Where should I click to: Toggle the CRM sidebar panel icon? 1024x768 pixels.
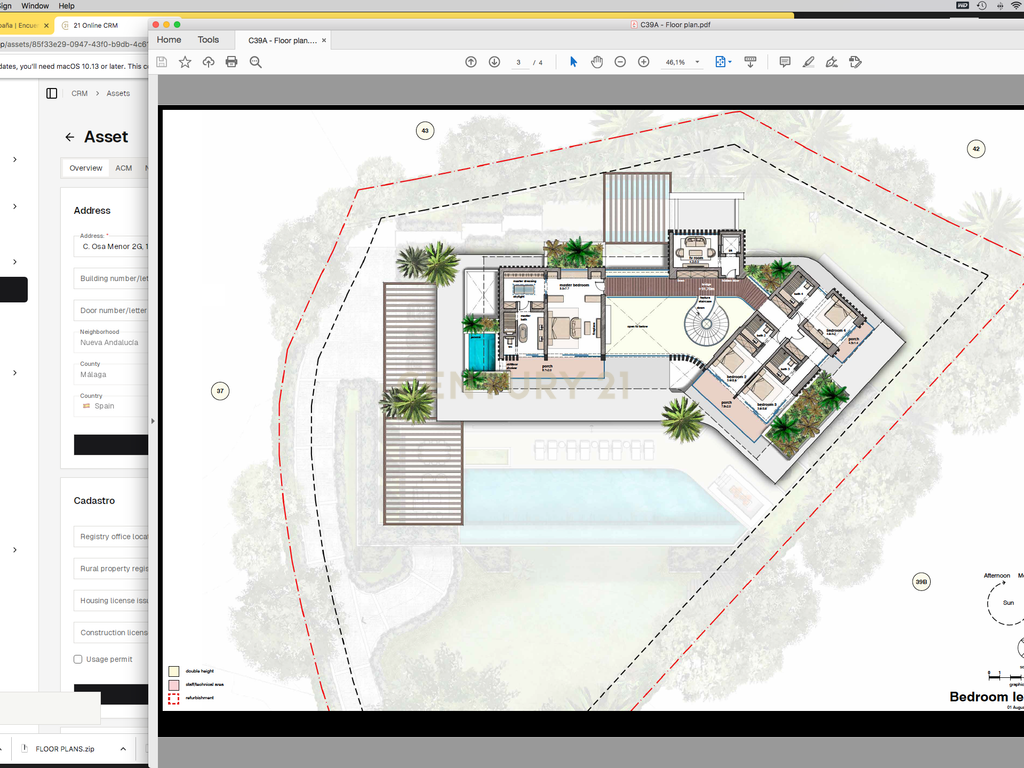pos(52,93)
